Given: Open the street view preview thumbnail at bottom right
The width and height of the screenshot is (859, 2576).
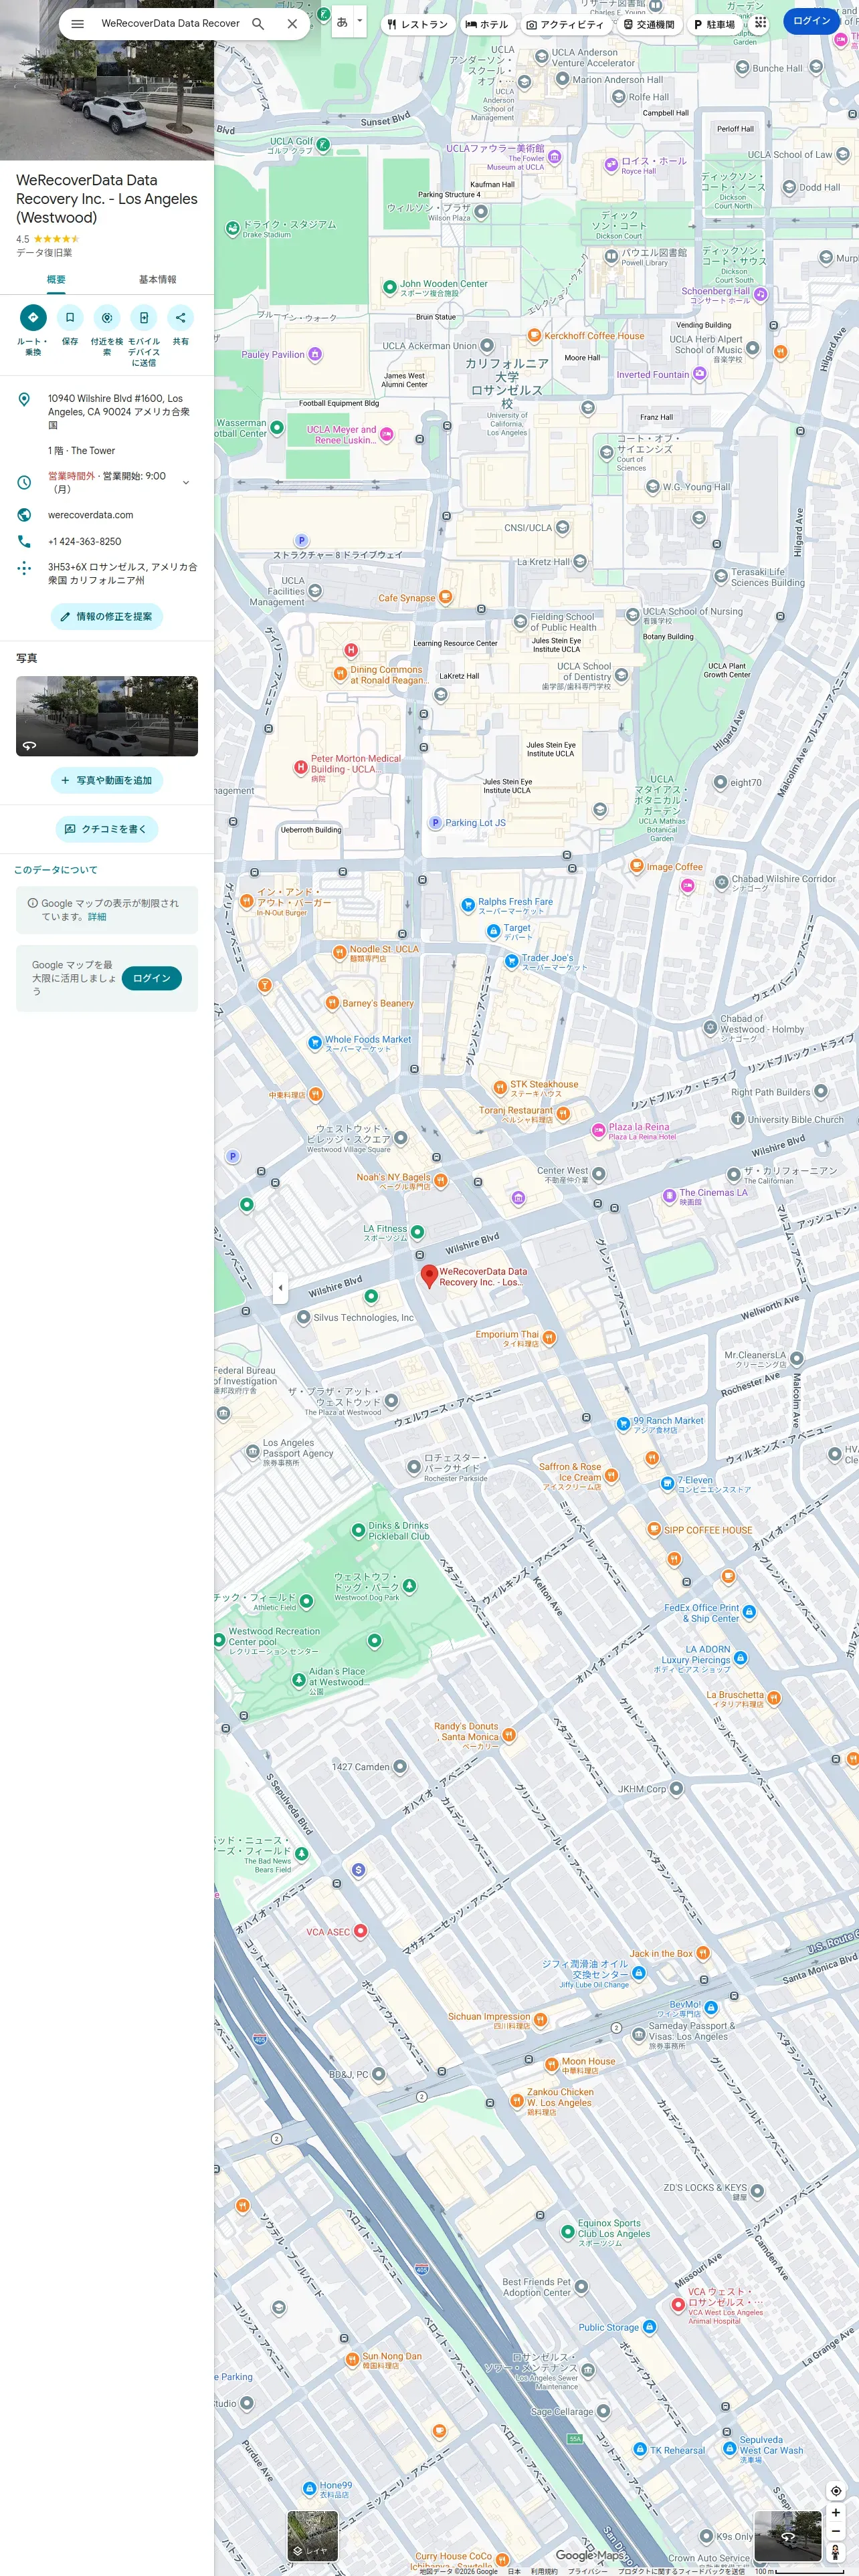Looking at the screenshot, I should pos(788,2535).
